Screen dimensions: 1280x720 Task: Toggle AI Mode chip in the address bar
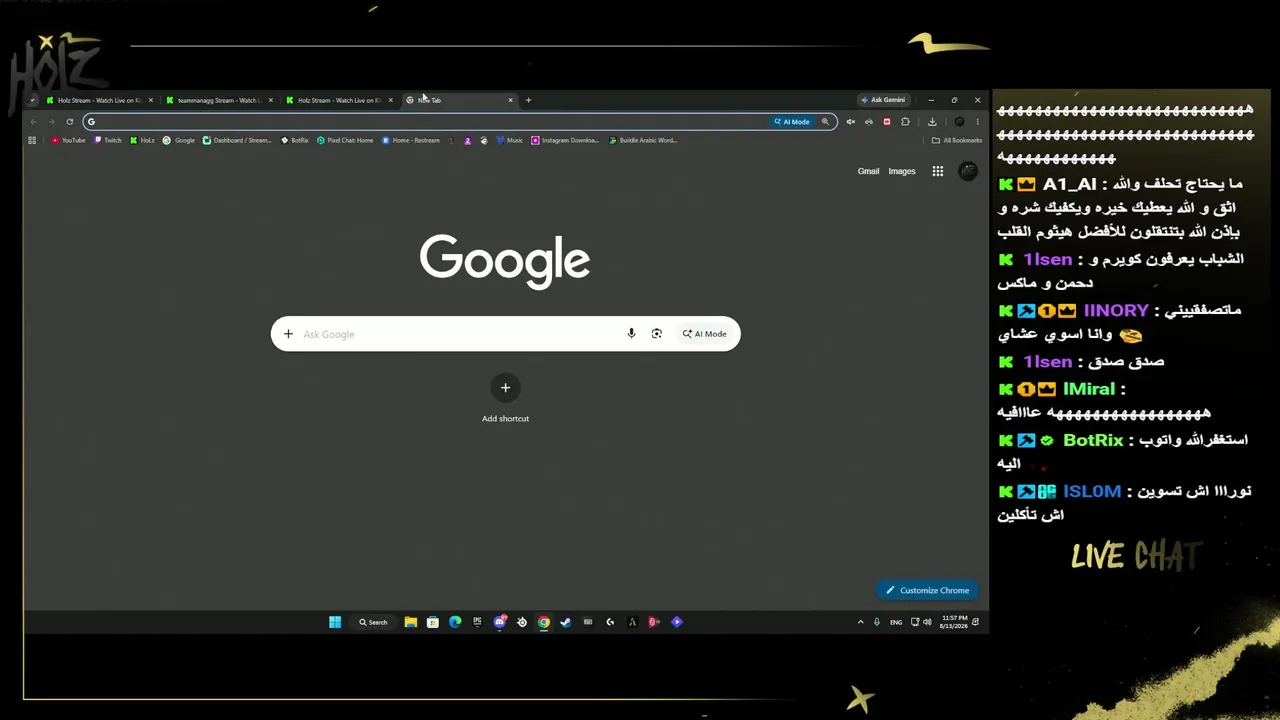[792, 122]
